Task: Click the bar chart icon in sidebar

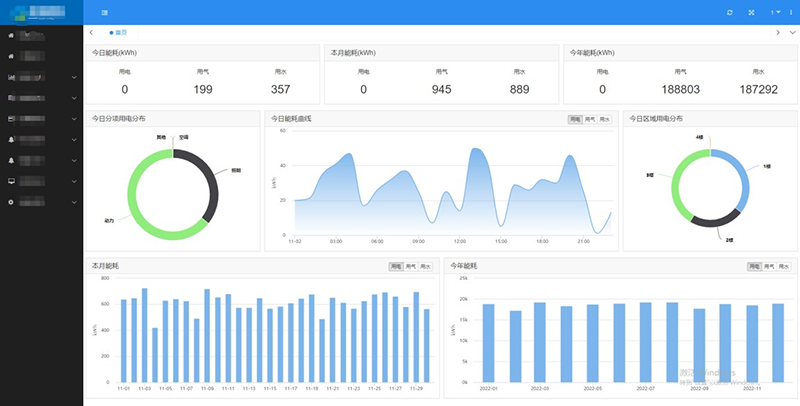Action: click(11, 77)
